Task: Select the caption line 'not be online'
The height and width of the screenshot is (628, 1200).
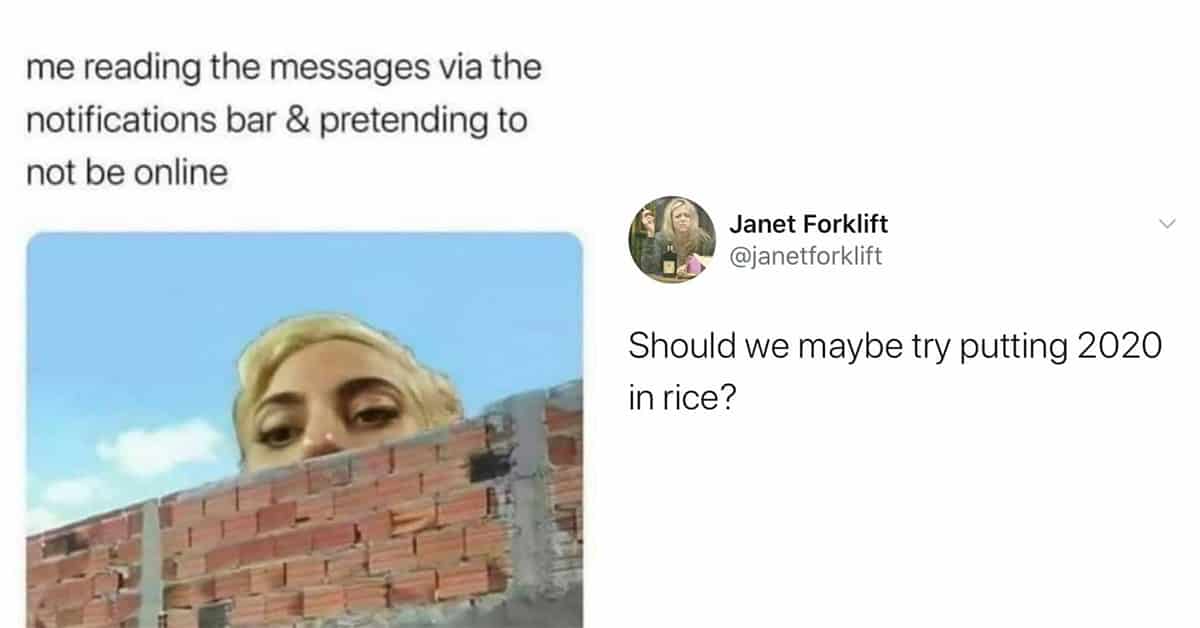Action: coord(127,173)
